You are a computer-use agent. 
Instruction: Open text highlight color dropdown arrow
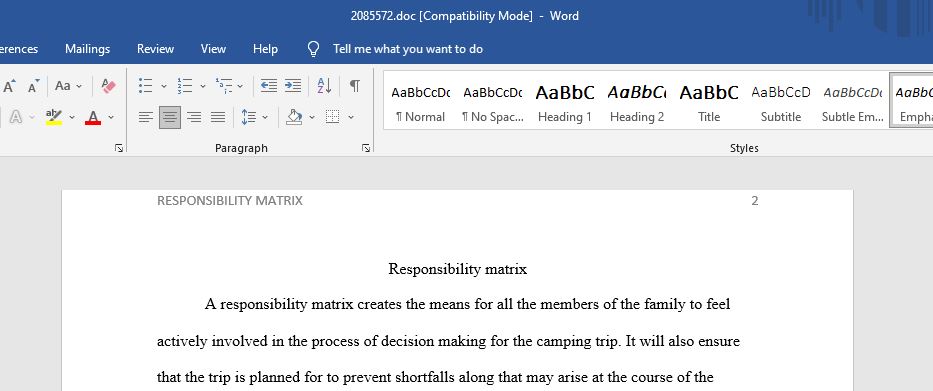point(72,117)
